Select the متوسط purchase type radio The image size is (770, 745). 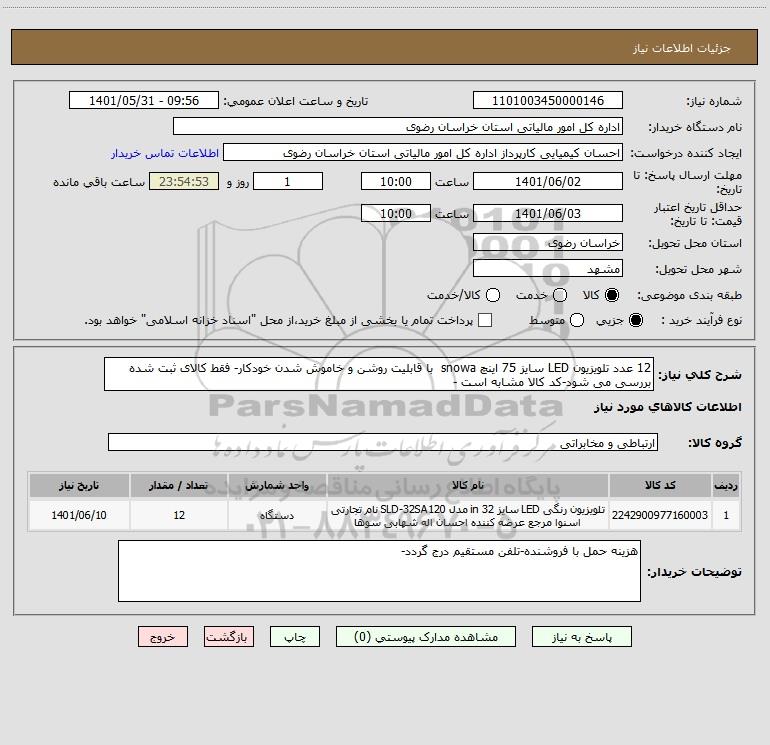click(577, 320)
